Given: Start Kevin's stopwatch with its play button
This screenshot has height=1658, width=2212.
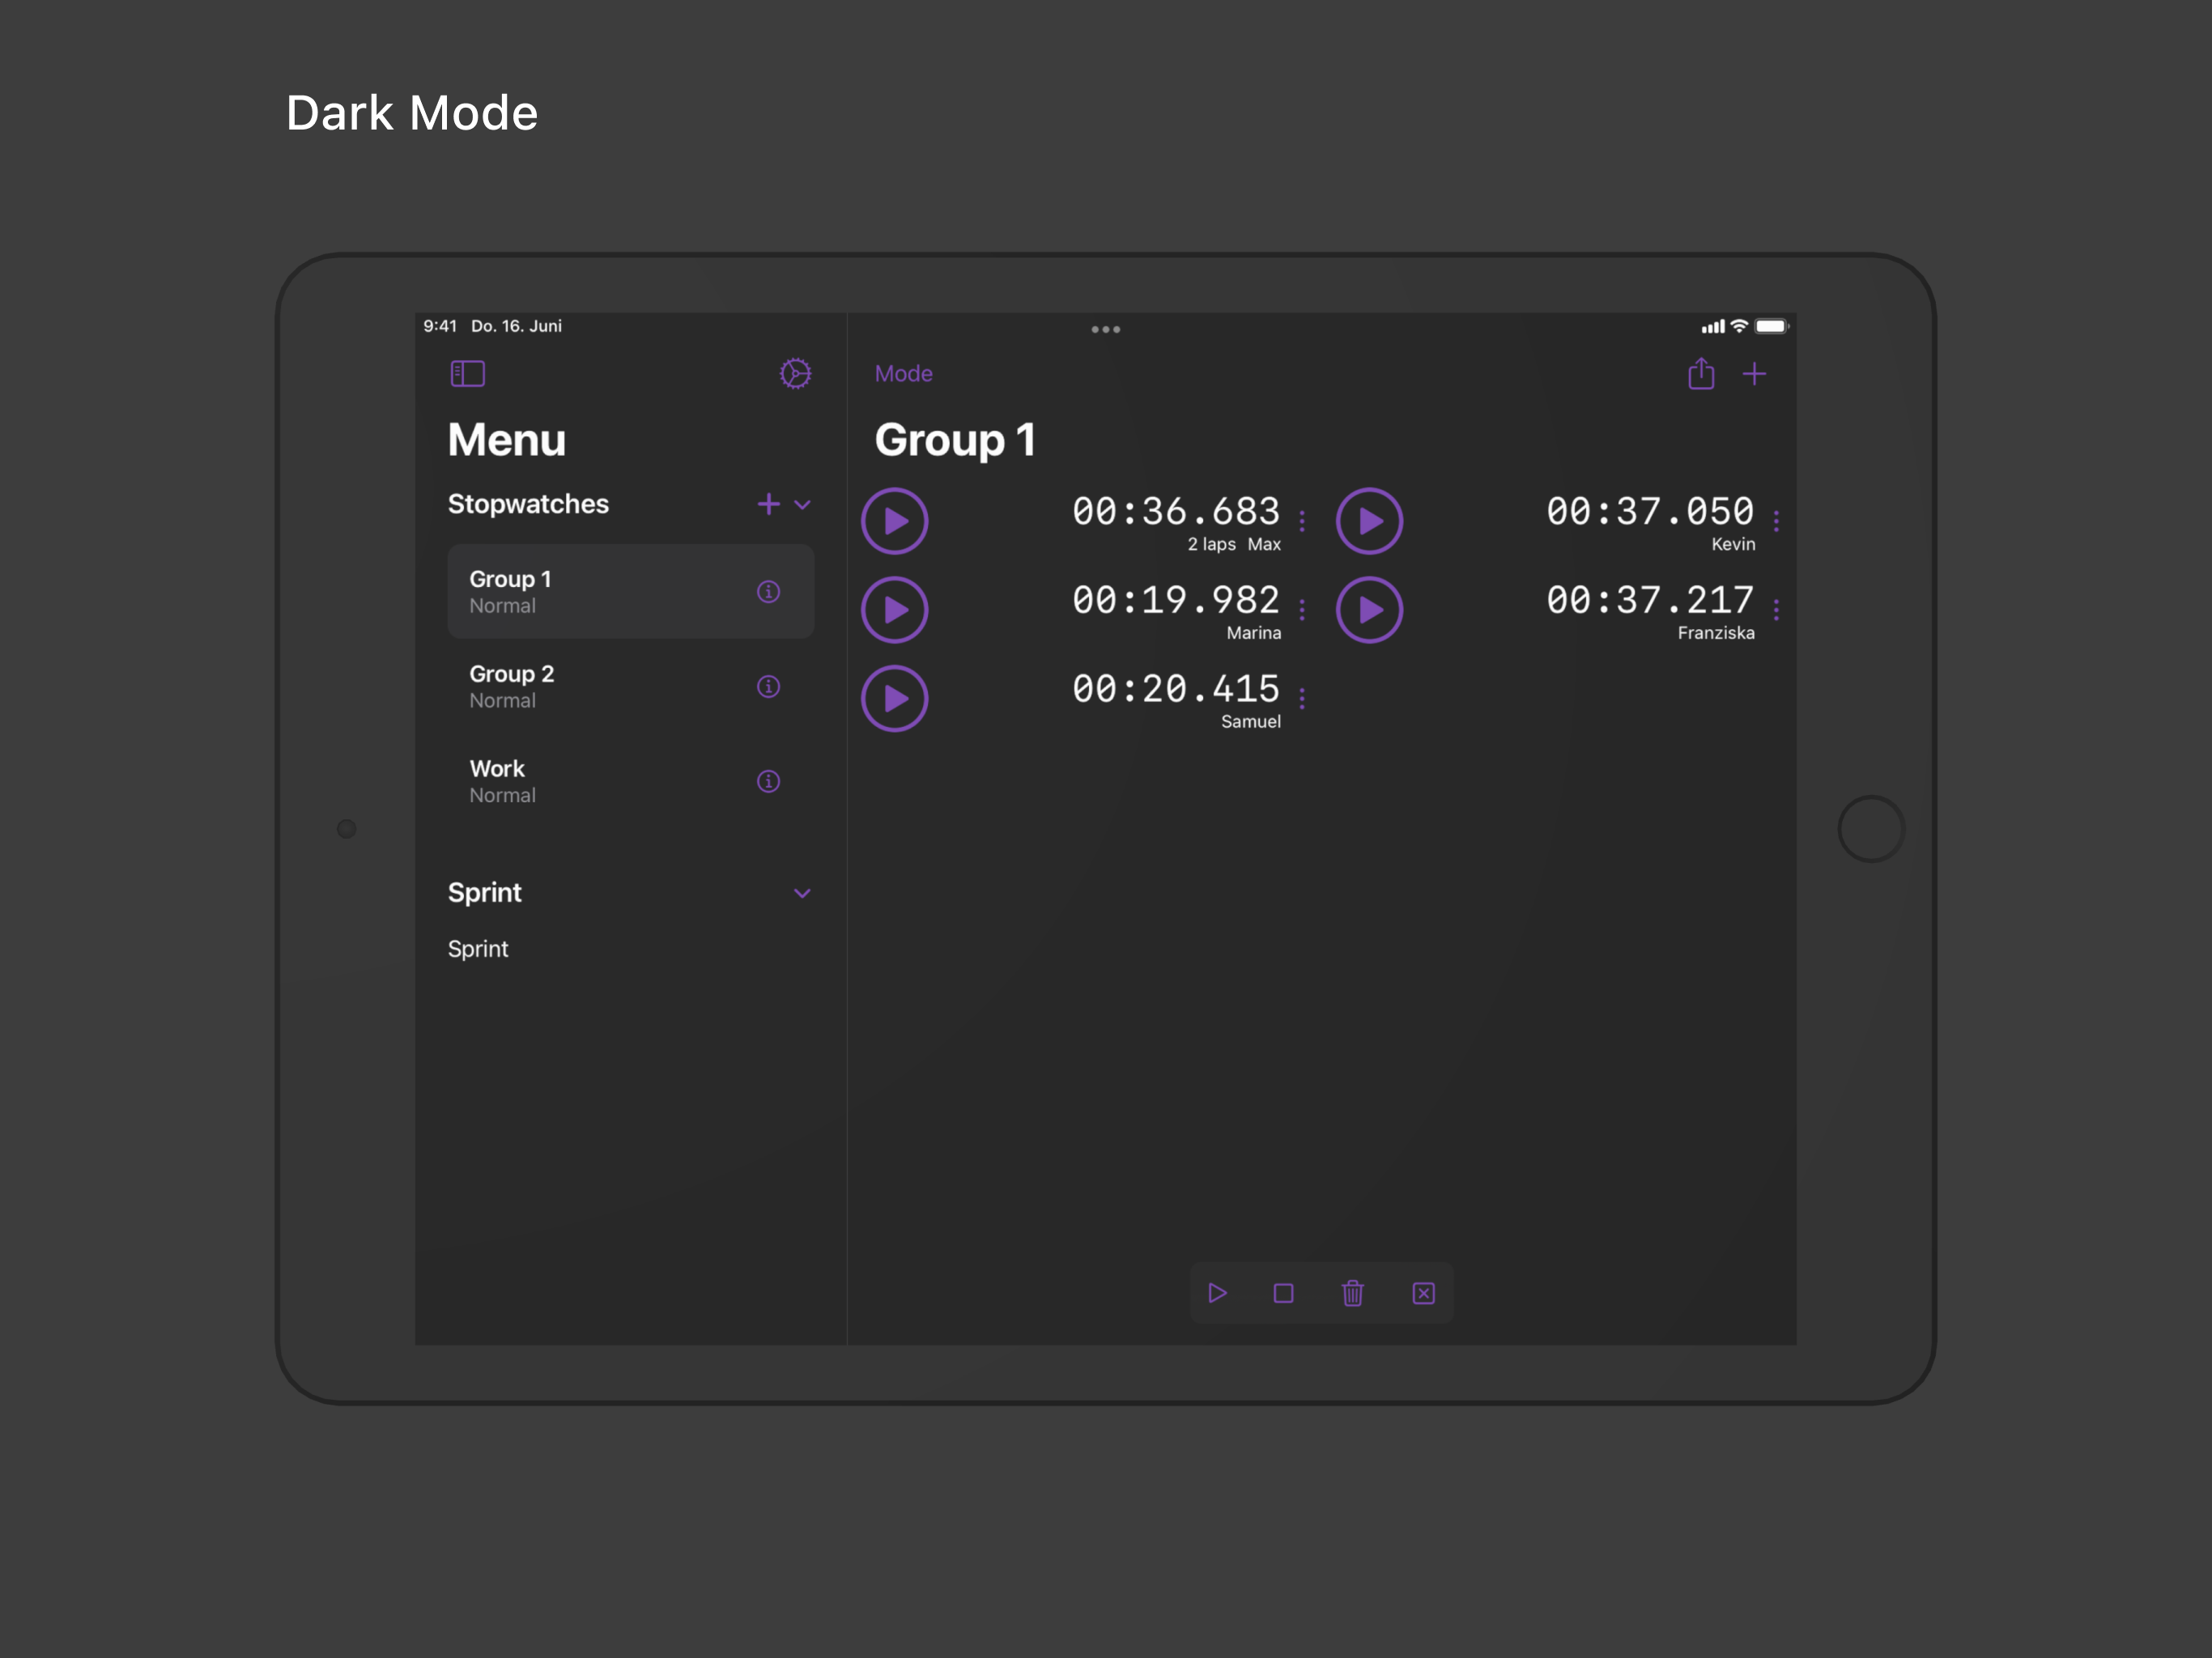Looking at the screenshot, I should 1369,520.
